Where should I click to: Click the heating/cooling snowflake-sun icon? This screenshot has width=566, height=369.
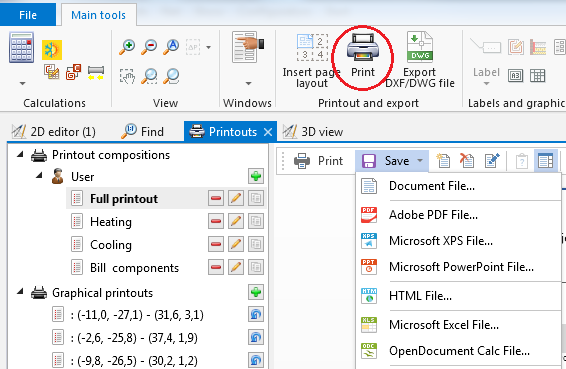(x=52, y=49)
